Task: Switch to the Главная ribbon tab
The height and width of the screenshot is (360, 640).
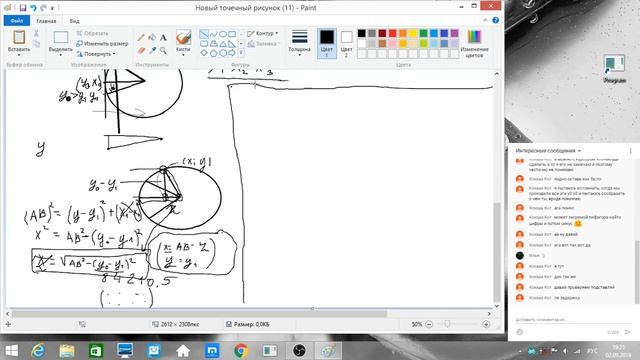Action: (46, 21)
